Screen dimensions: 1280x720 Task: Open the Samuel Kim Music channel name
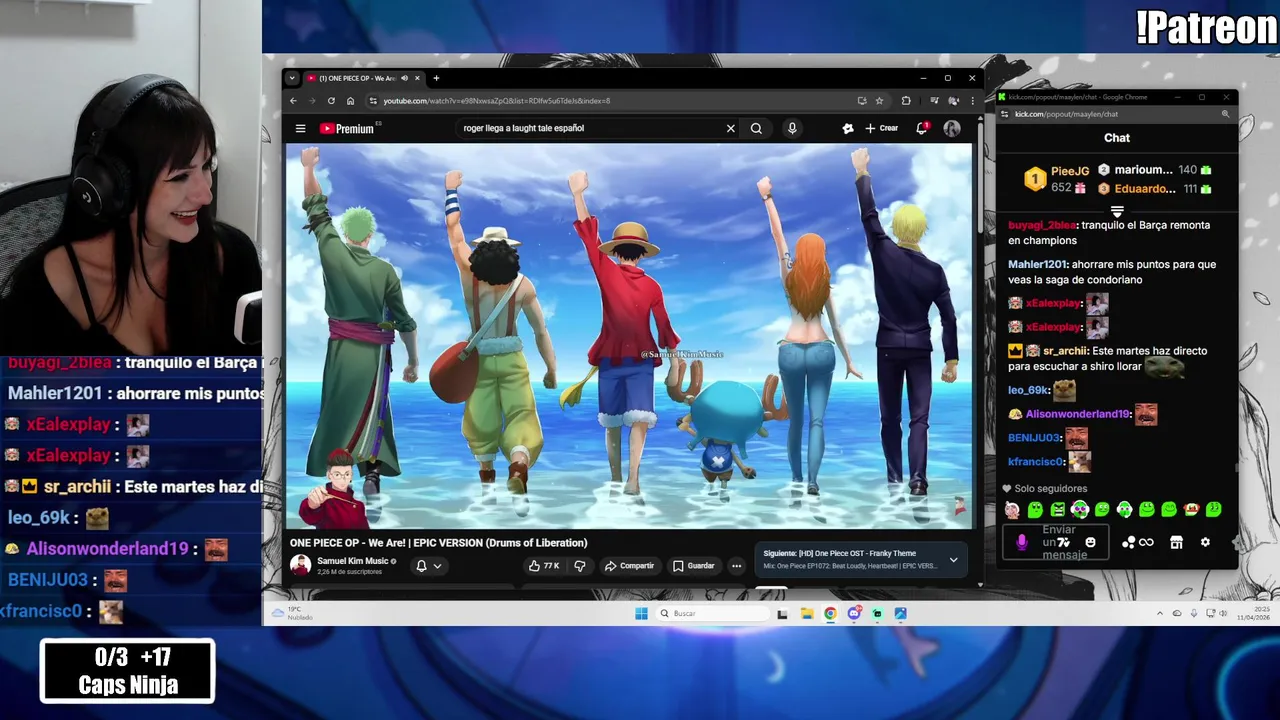coord(352,561)
